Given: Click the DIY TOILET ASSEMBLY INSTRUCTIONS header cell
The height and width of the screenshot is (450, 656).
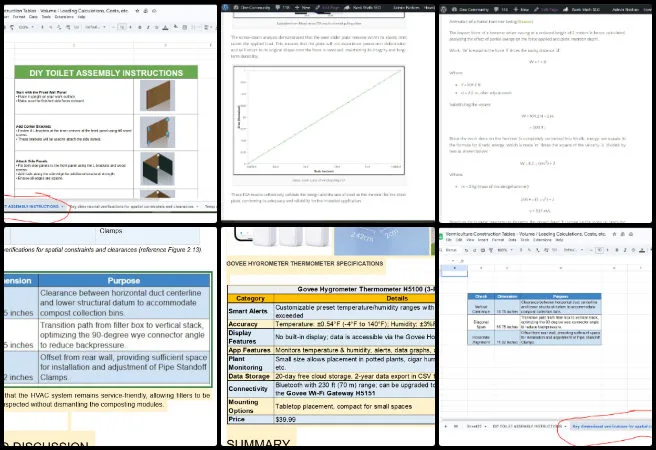Looking at the screenshot, I should [106, 73].
